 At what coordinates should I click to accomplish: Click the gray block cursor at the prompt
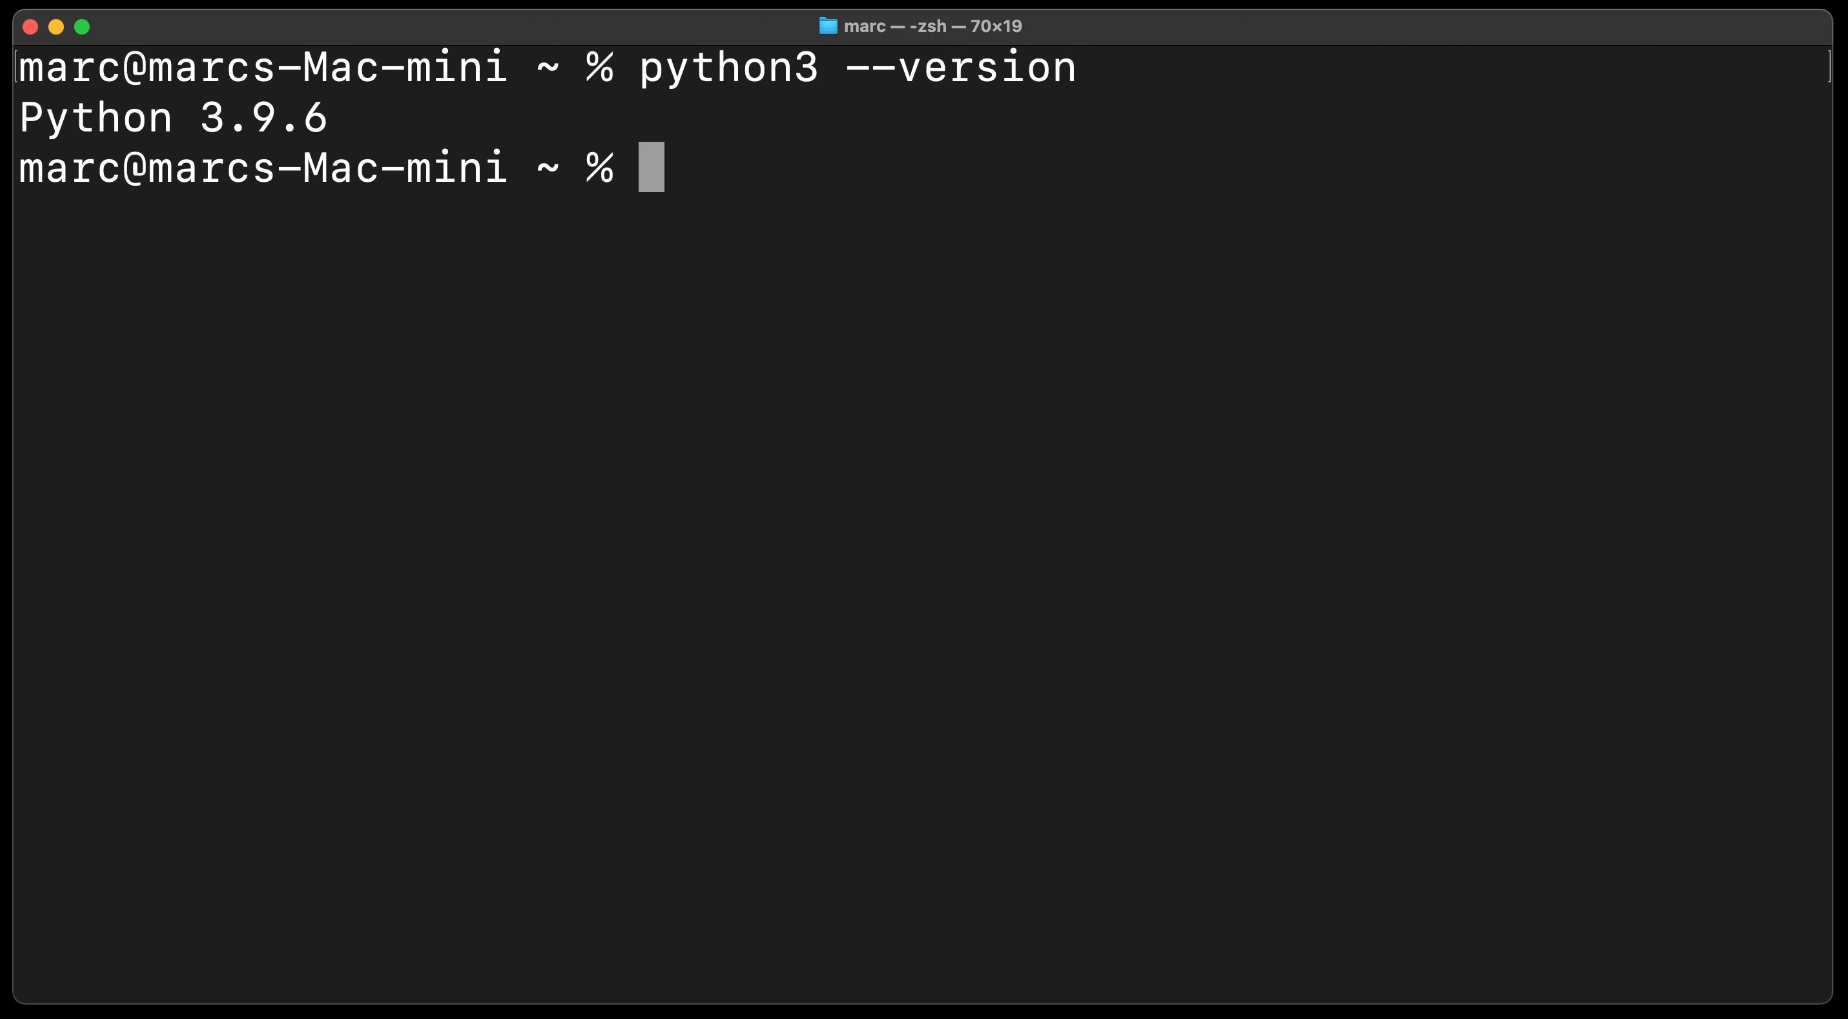point(651,167)
